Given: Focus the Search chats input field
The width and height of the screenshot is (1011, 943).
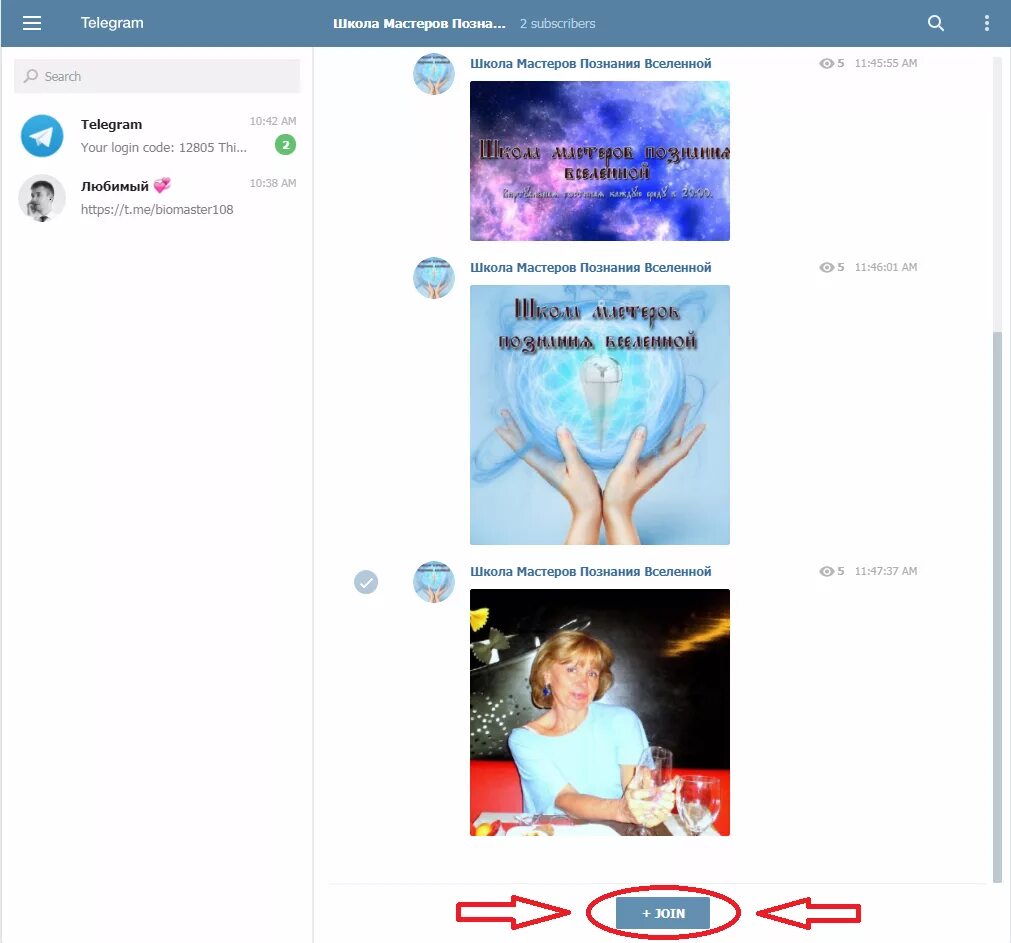Looking at the screenshot, I should click(157, 76).
